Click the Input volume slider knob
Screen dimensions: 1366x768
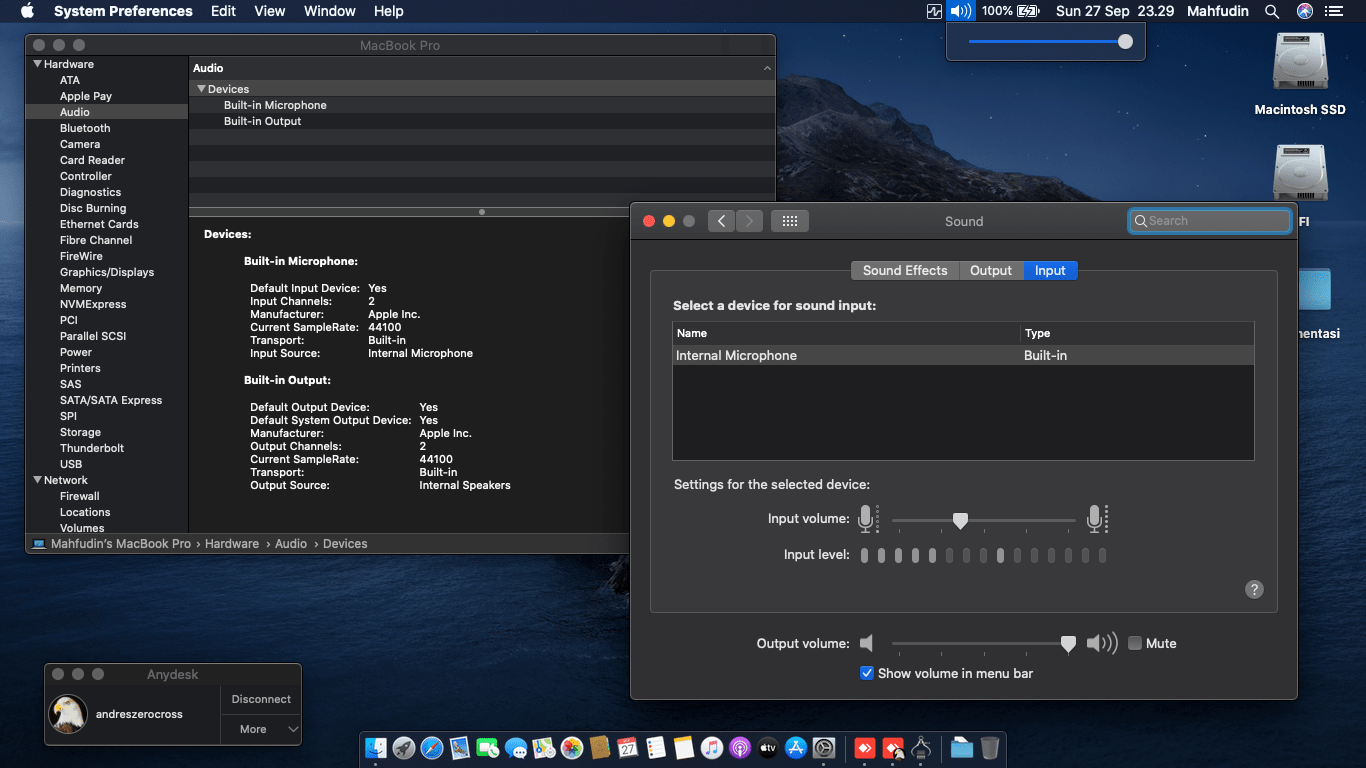pyautogui.click(x=960, y=520)
